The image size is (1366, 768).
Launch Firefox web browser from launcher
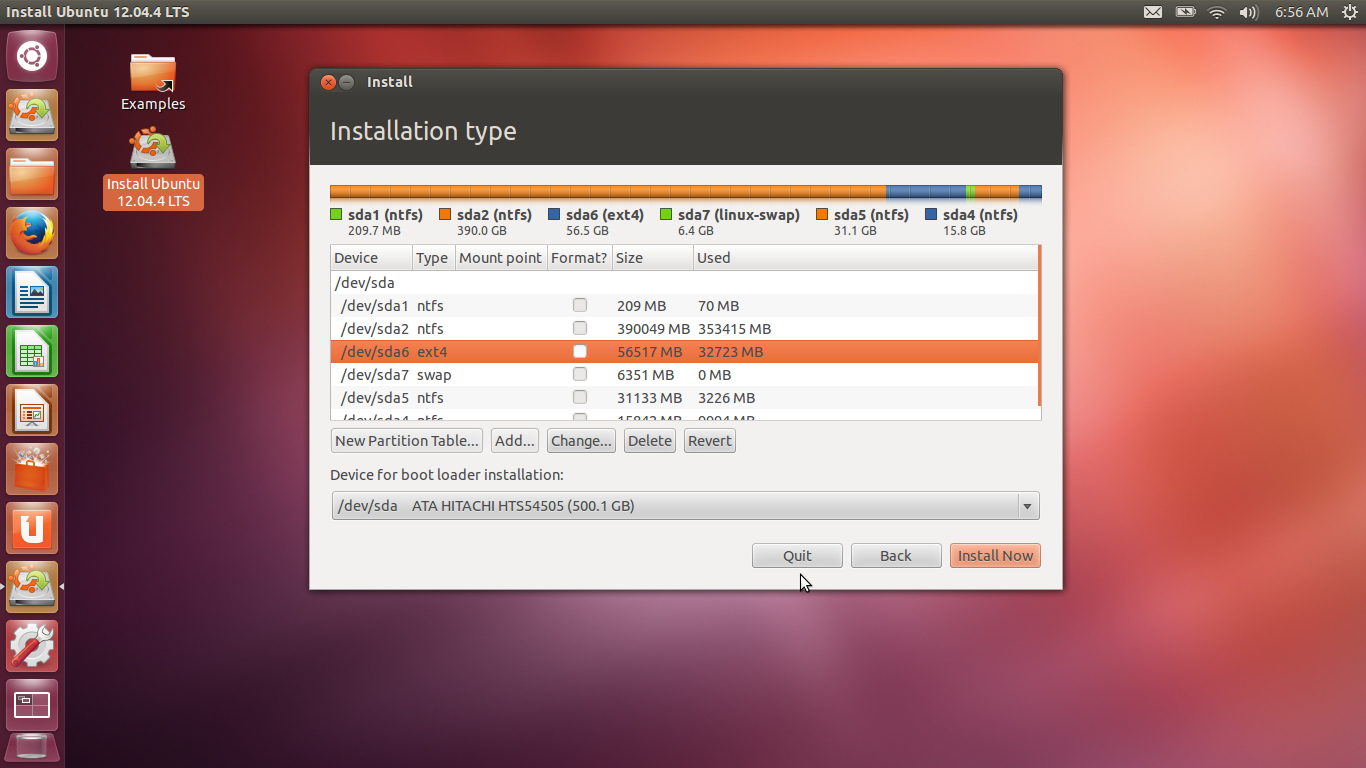point(32,233)
